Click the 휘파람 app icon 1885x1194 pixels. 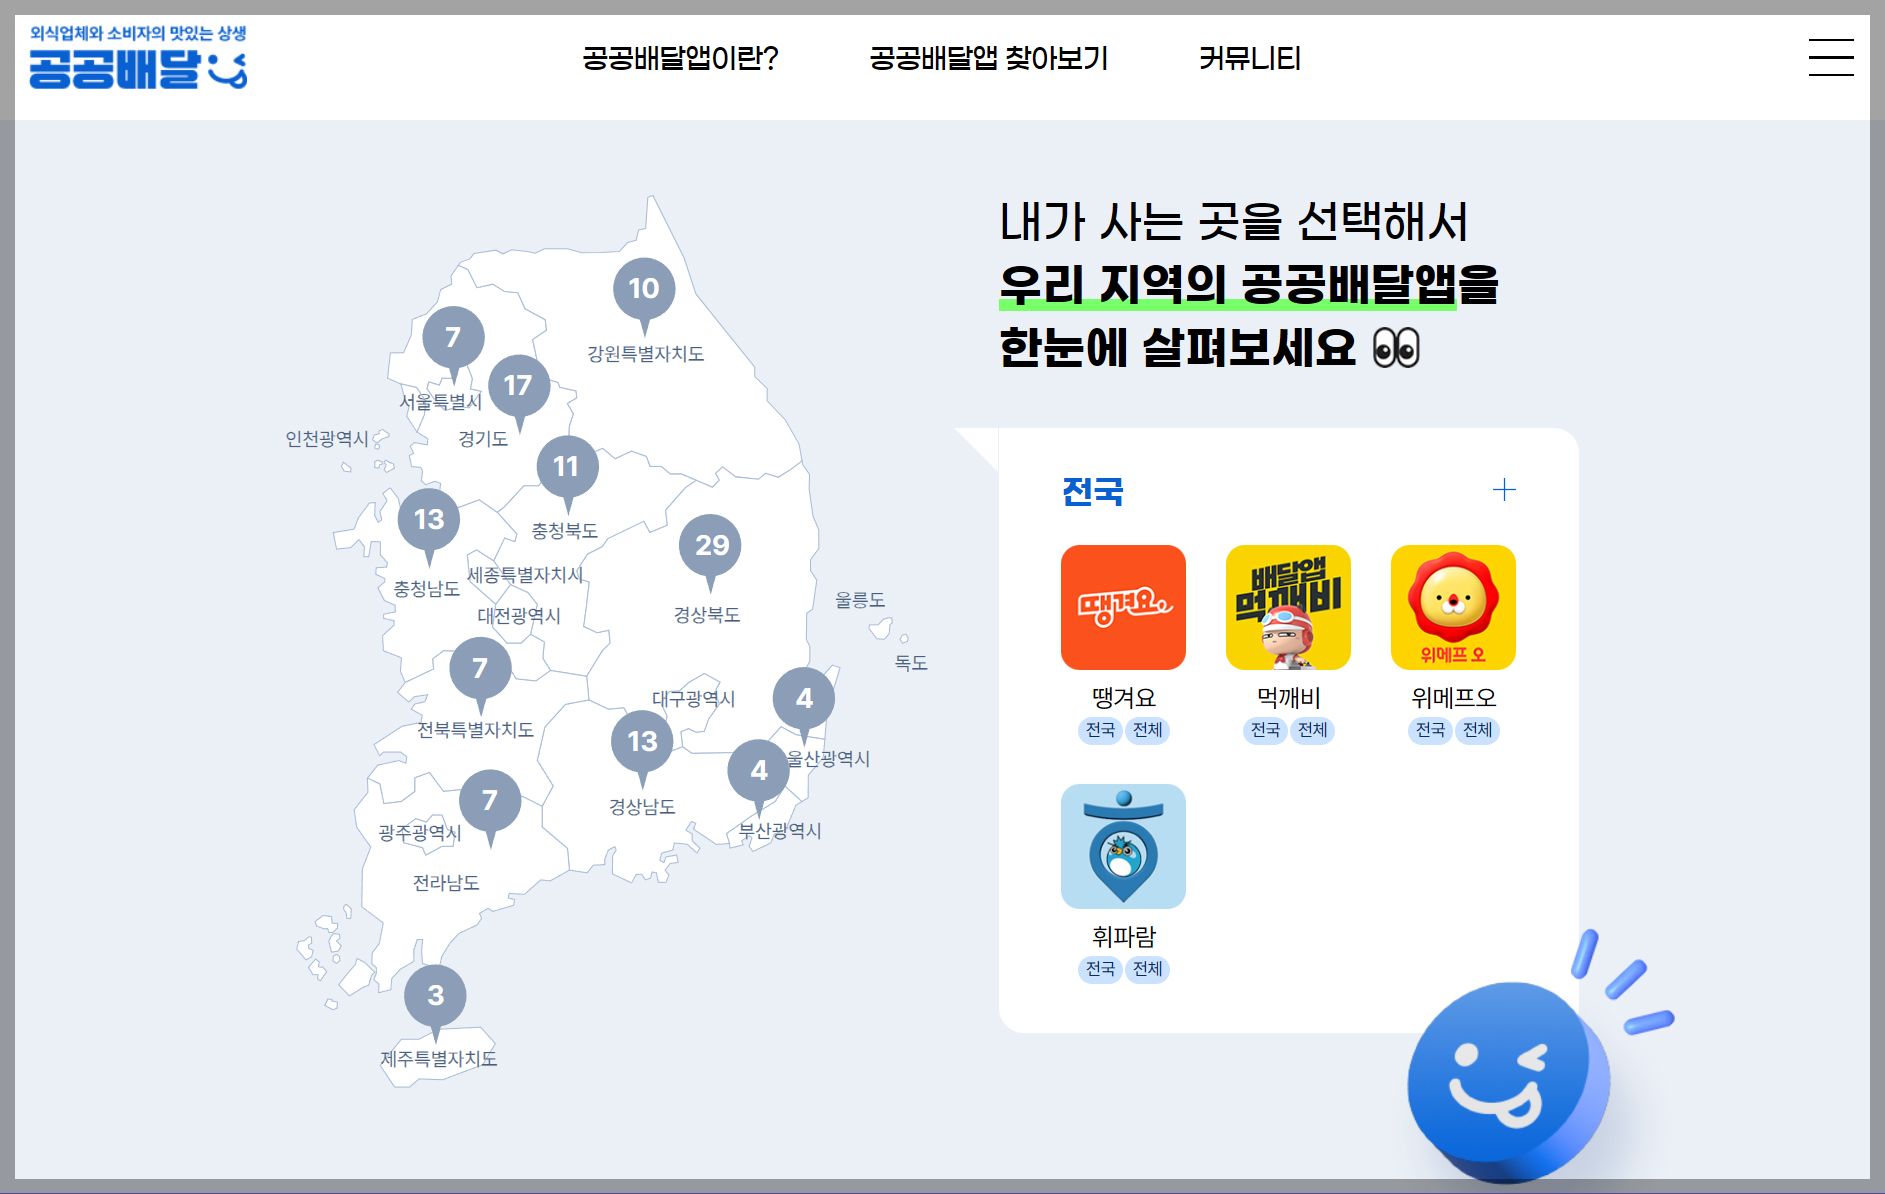tap(1123, 845)
